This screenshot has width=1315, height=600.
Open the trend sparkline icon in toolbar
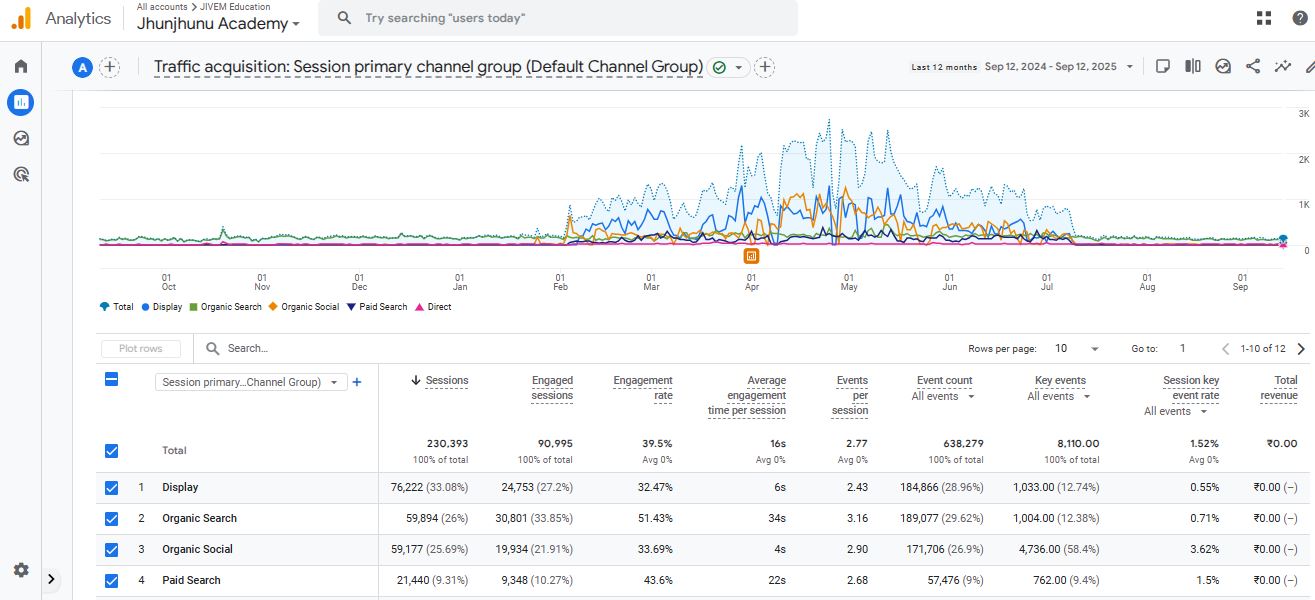tap(1283, 66)
